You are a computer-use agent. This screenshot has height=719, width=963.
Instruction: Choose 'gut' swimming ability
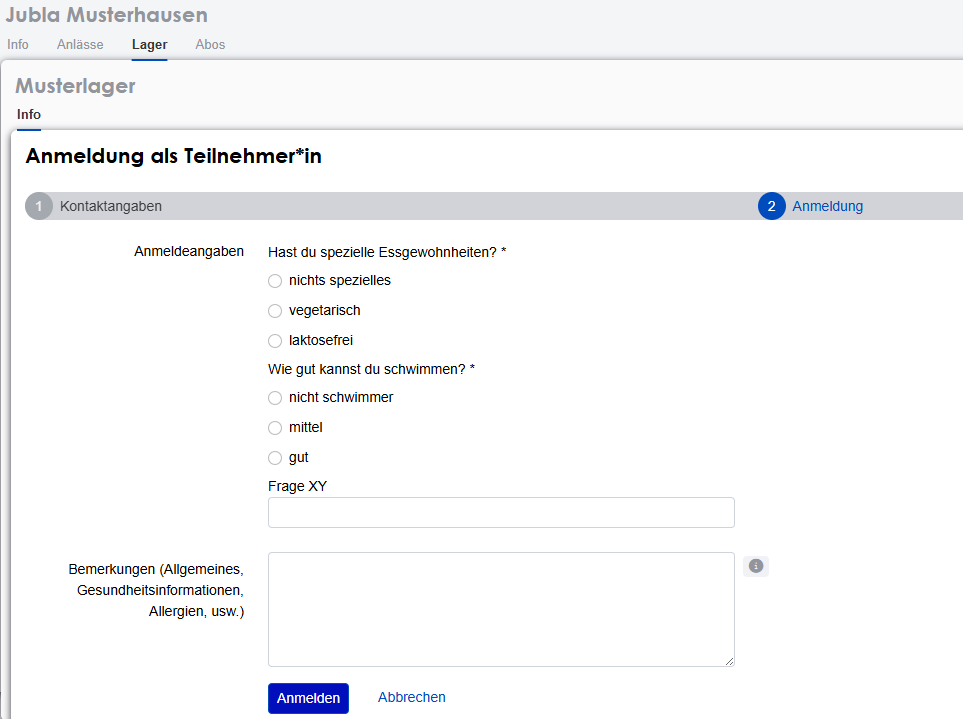pyautogui.click(x=275, y=458)
